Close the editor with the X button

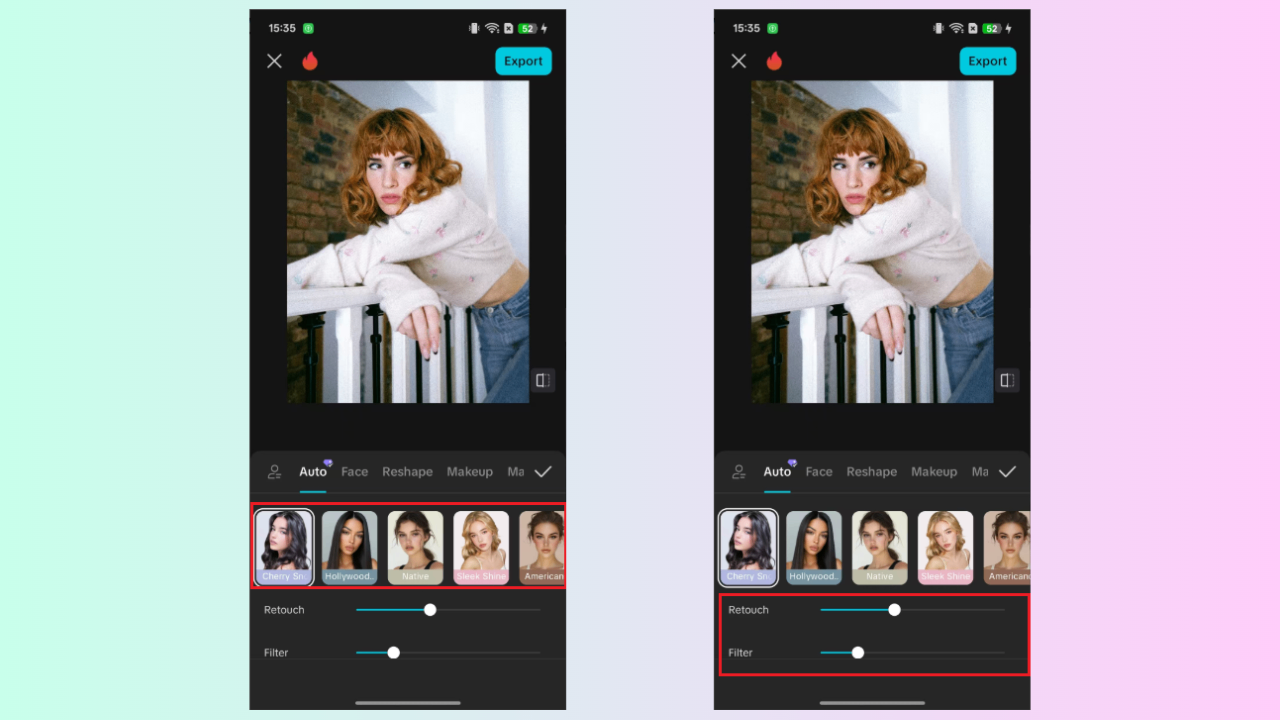coord(274,60)
